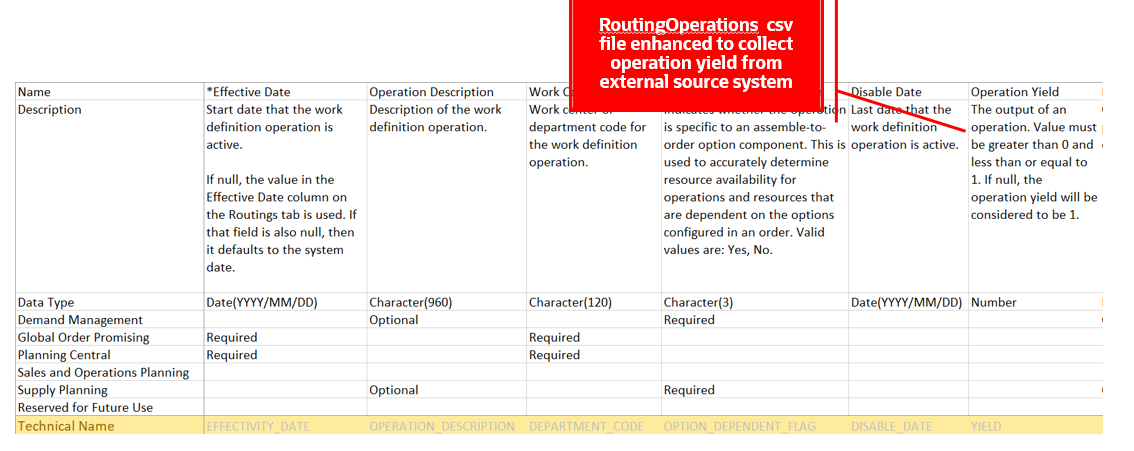Select the 'Character(3)' cell
Viewport: 1134px width, 451px height.
(755, 302)
